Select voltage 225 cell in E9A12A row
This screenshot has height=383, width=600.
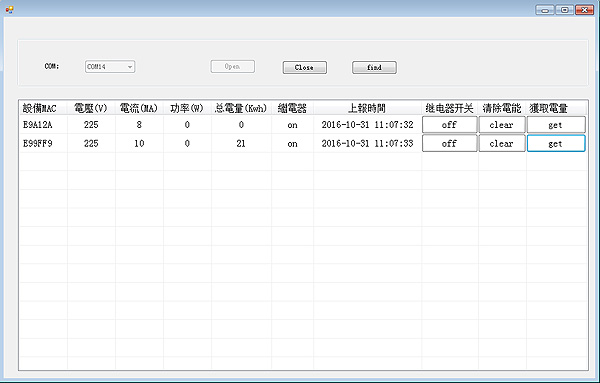pyautogui.click(x=91, y=125)
